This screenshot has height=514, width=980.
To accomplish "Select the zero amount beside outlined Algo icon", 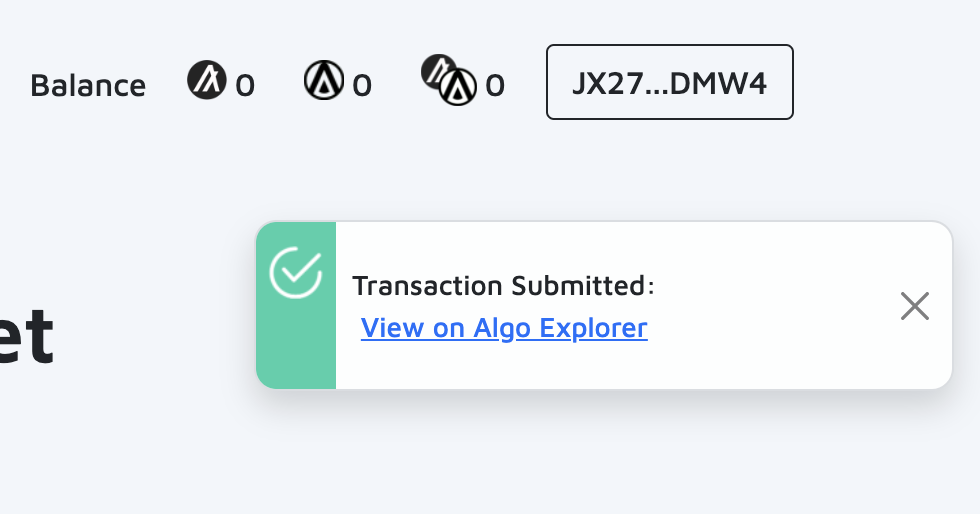I will [x=362, y=86].
